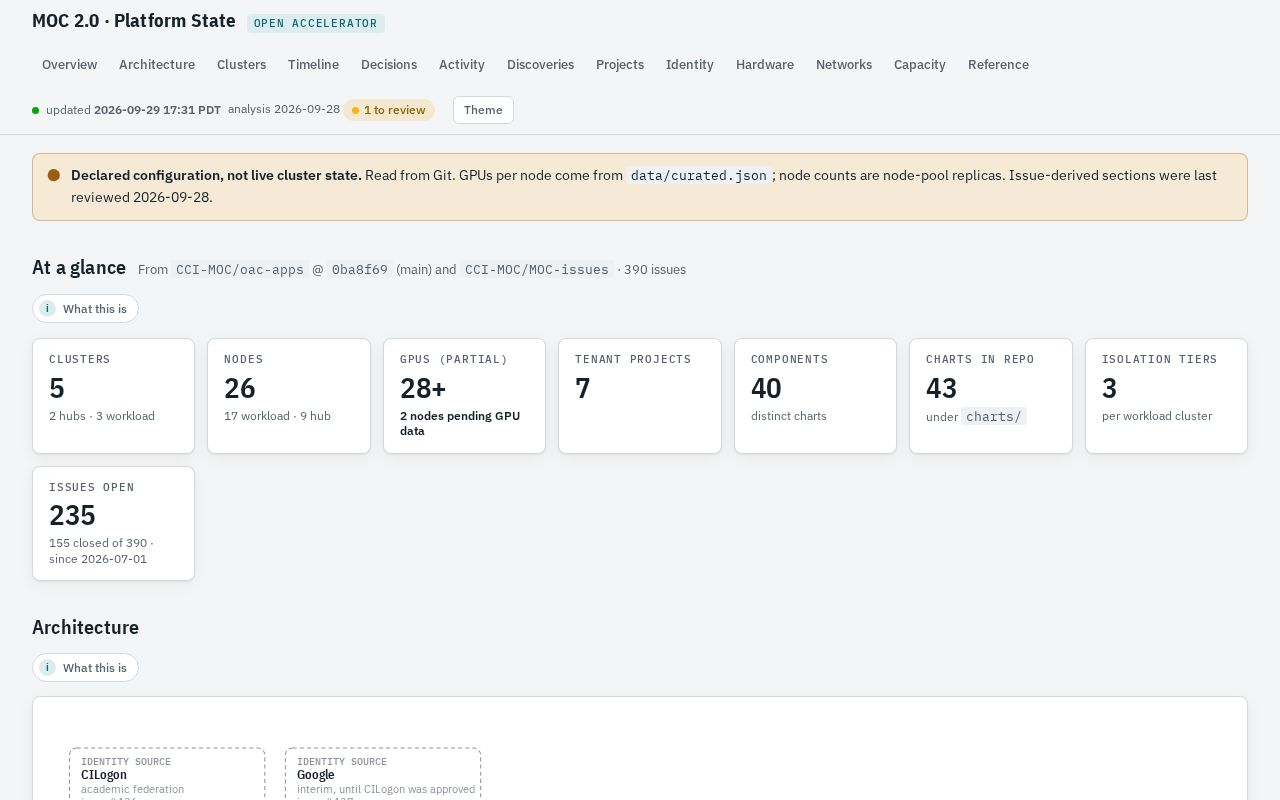This screenshot has width=1280, height=800.
Task: Open the '1 to review' badge
Action: (x=389, y=110)
